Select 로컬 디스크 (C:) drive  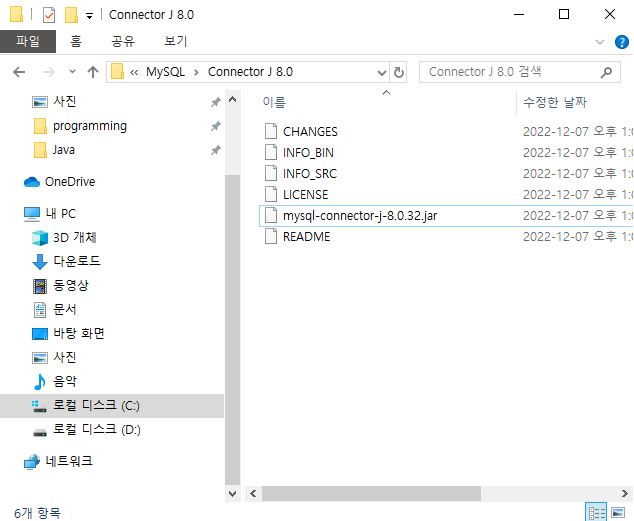[x=112, y=405]
